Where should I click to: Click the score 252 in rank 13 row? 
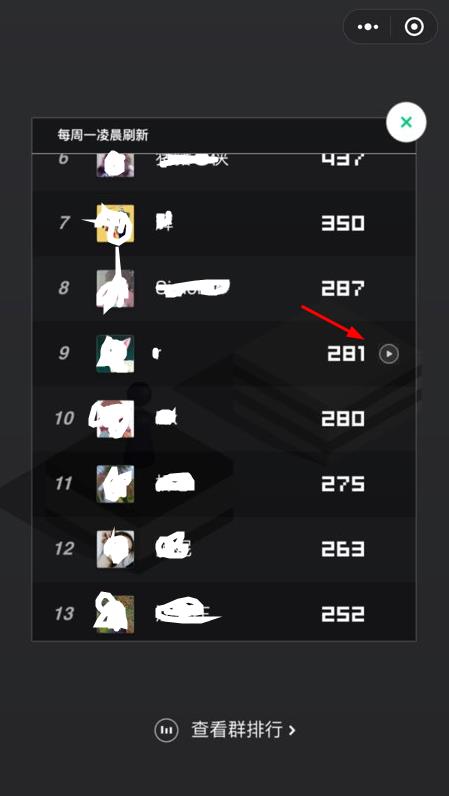pyautogui.click(x=343, y=614)
